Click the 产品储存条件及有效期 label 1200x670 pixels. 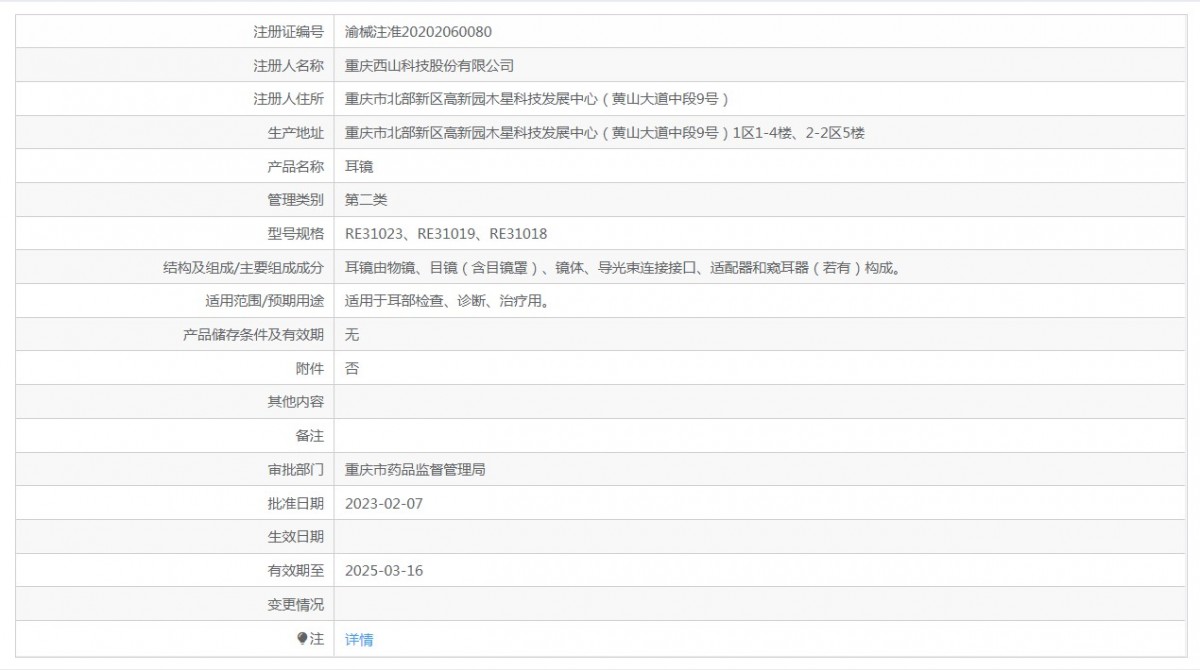(x=254, y=335)
